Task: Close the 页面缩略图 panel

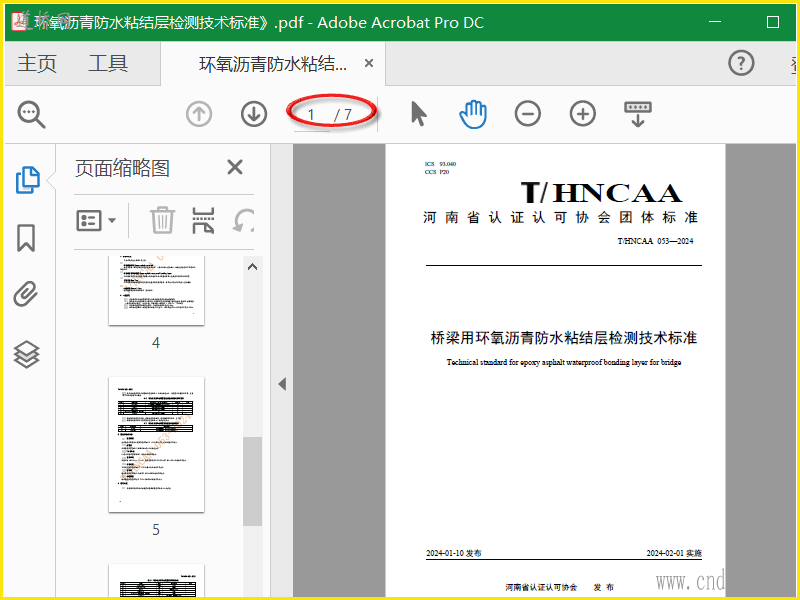Action: [235, 167]
